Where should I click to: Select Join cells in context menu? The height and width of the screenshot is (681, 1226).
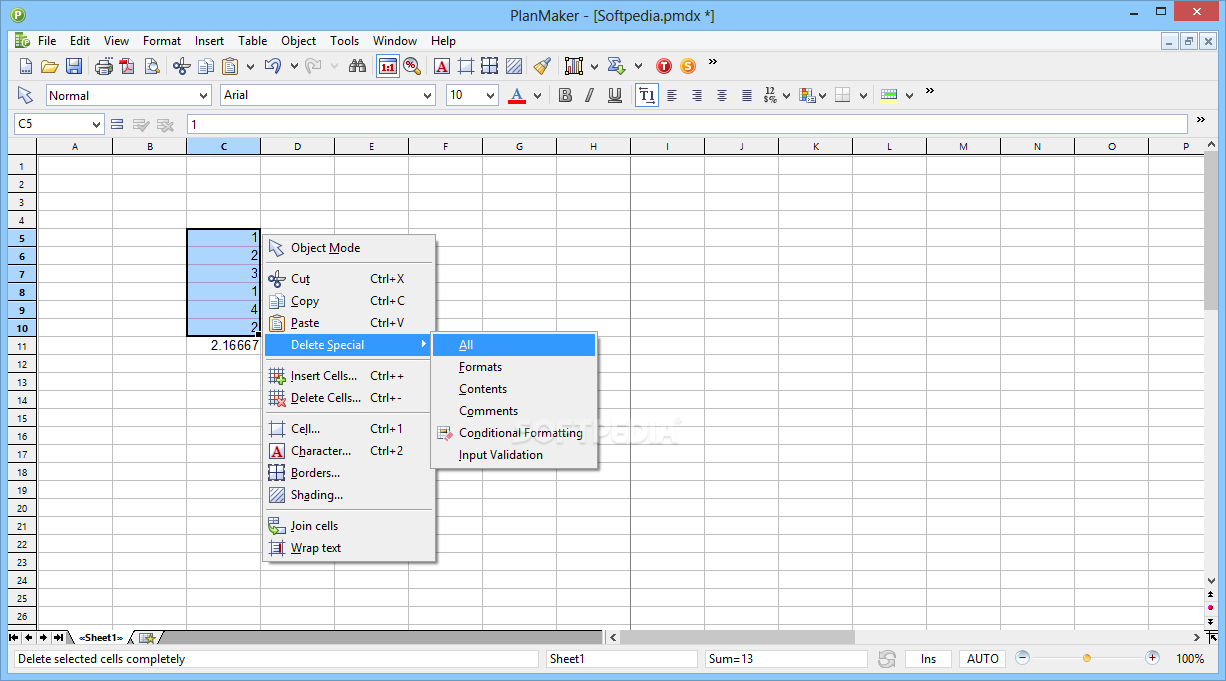348,526
